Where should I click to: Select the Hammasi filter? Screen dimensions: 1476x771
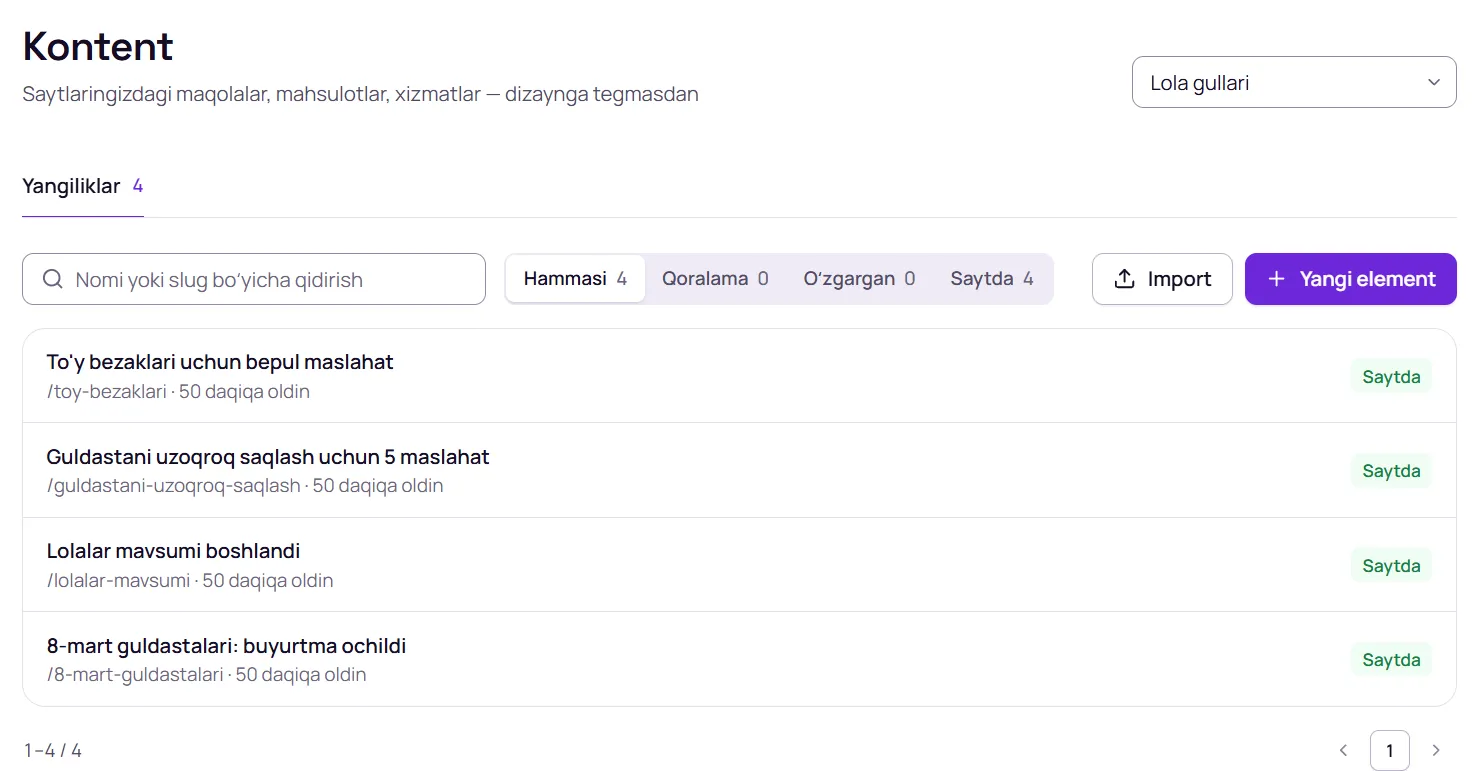click(x=575, y=279)
